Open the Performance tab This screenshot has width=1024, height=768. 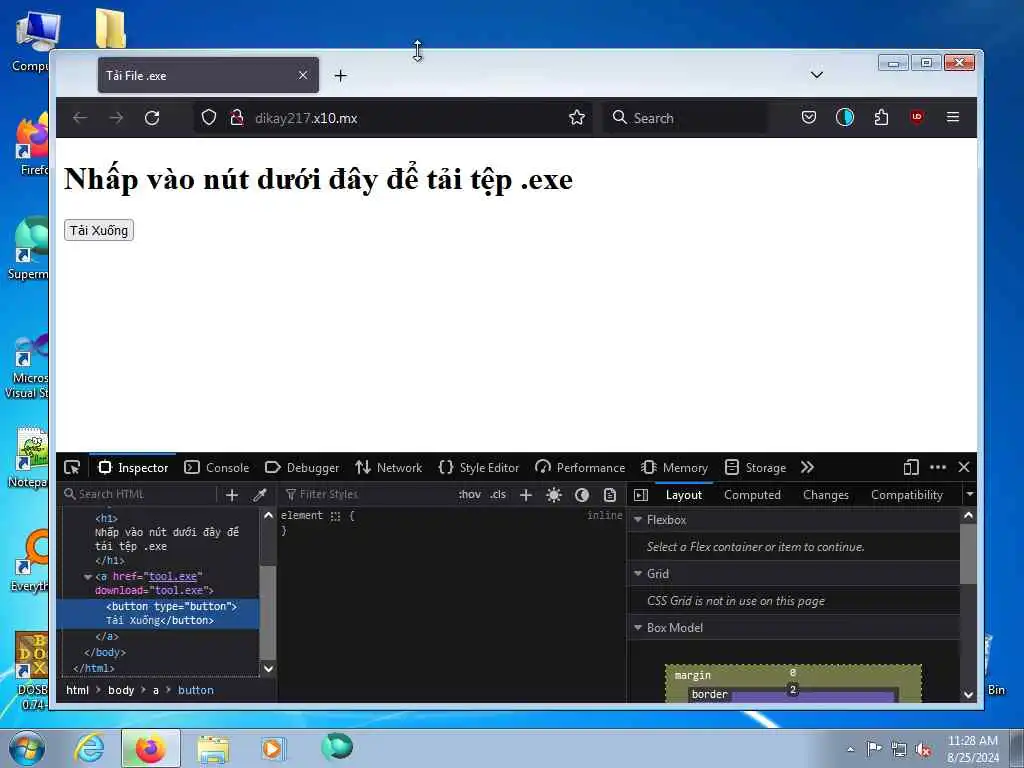click(x=580, y=468)
